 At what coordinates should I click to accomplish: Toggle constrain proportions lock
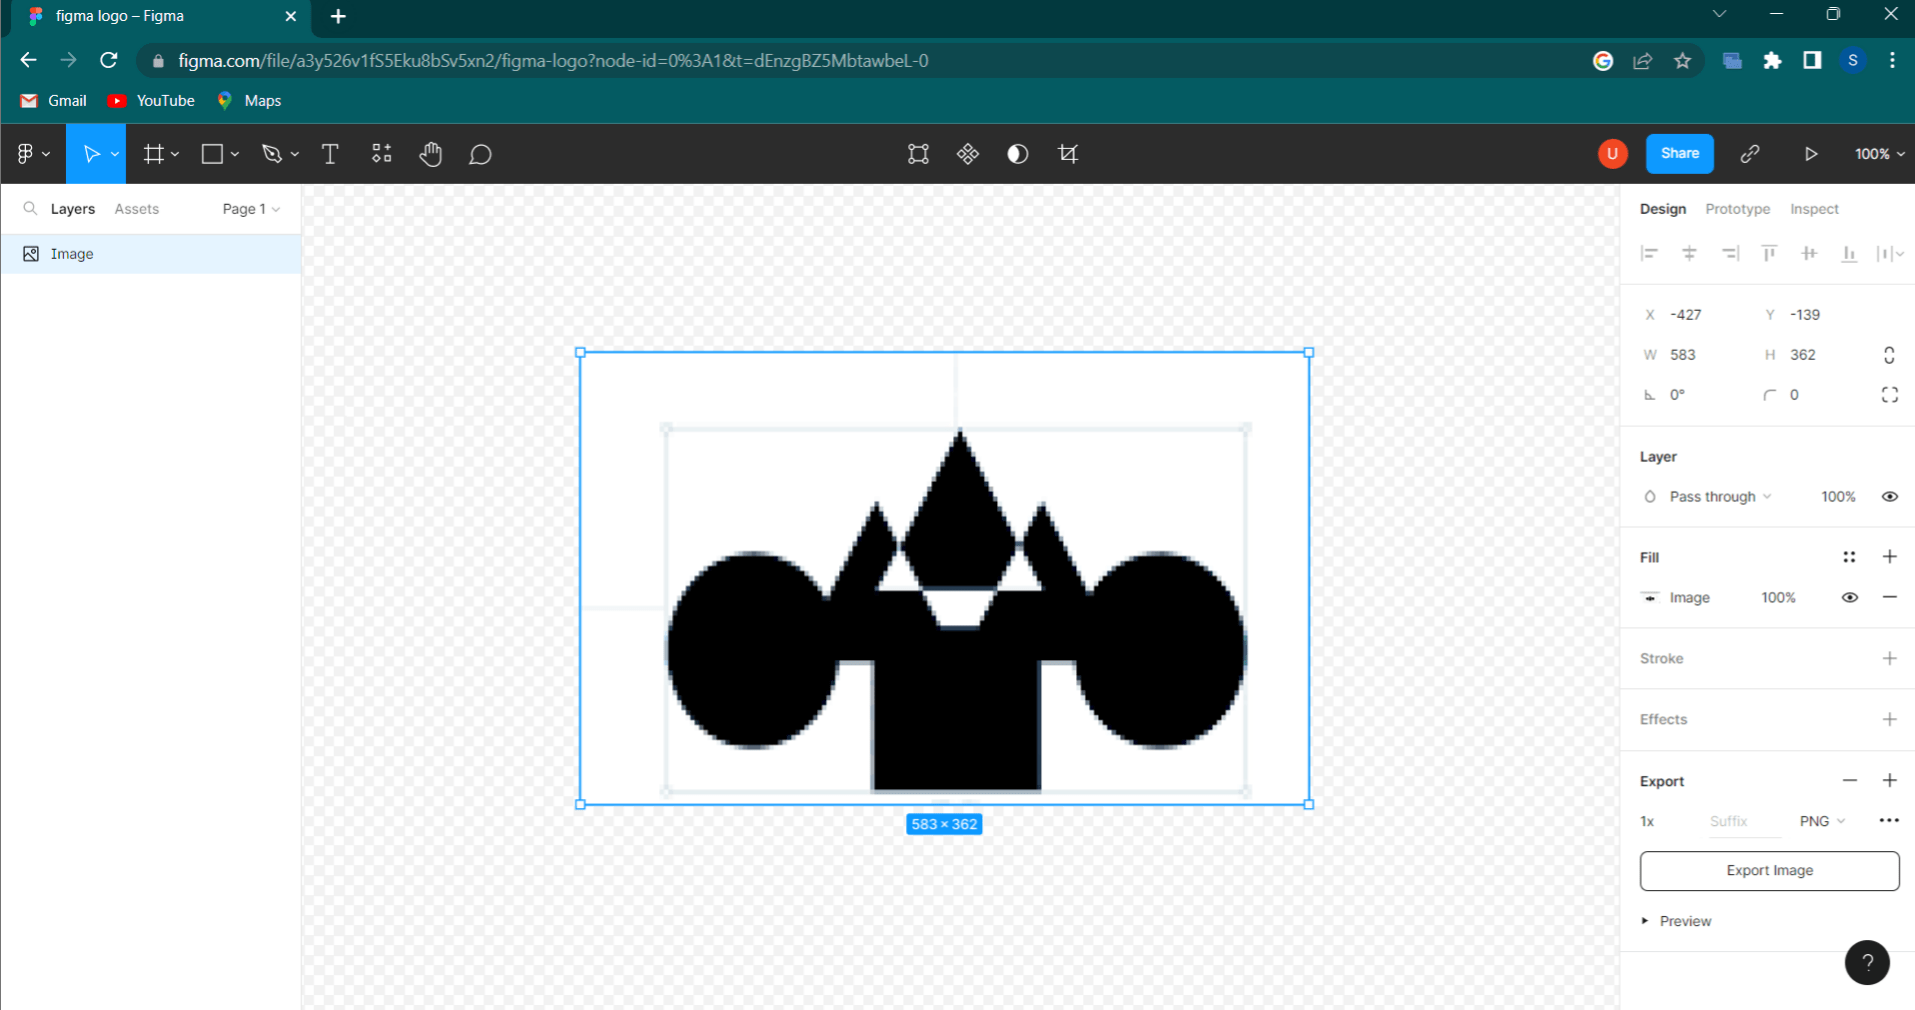[x=1889, y=355]
